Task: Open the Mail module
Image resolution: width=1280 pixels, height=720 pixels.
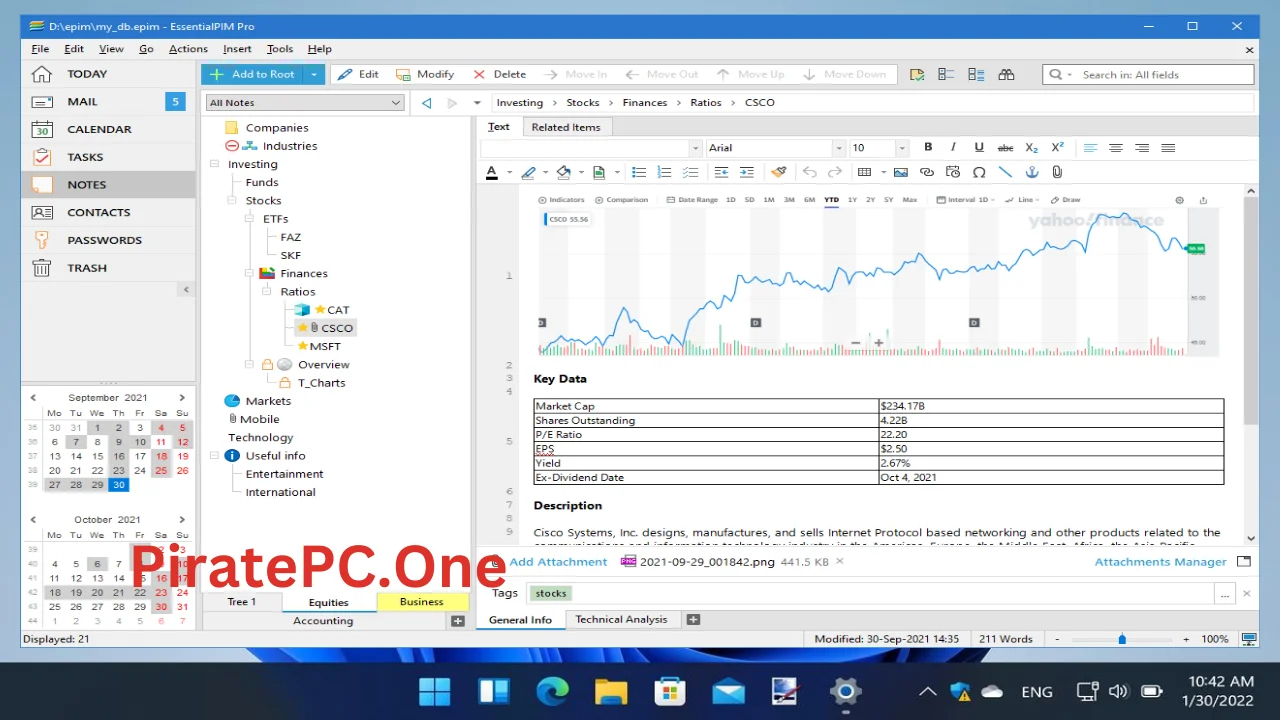Action: coord(108,101)
